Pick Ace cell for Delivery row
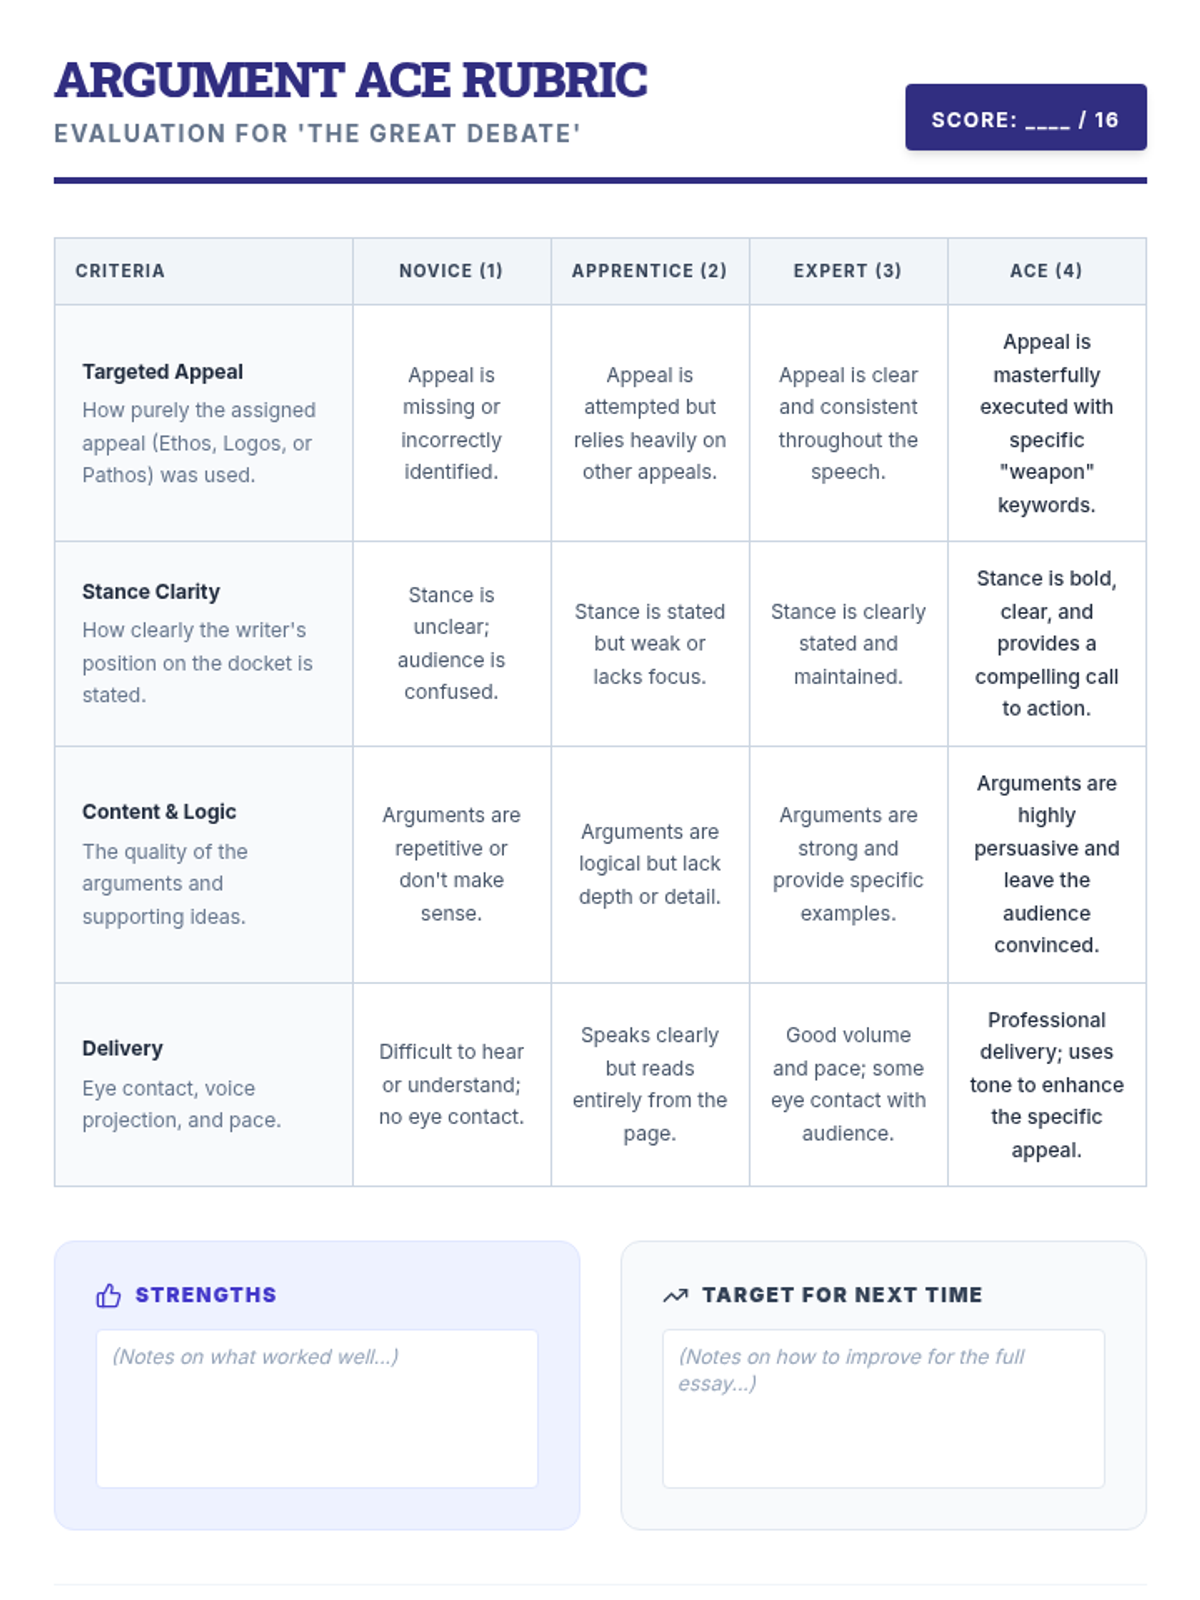Image resolution: width=1200 pixels, height=1600 pixels. [1046, 1084]
